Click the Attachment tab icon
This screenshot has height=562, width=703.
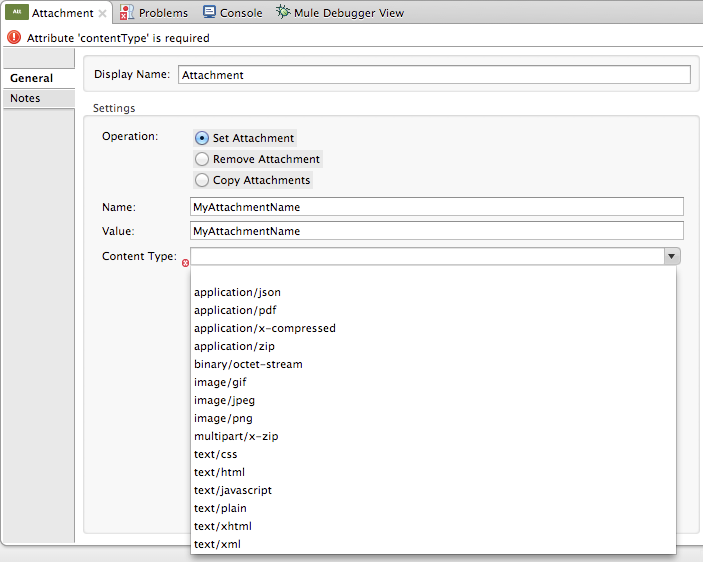click(17, 13)
